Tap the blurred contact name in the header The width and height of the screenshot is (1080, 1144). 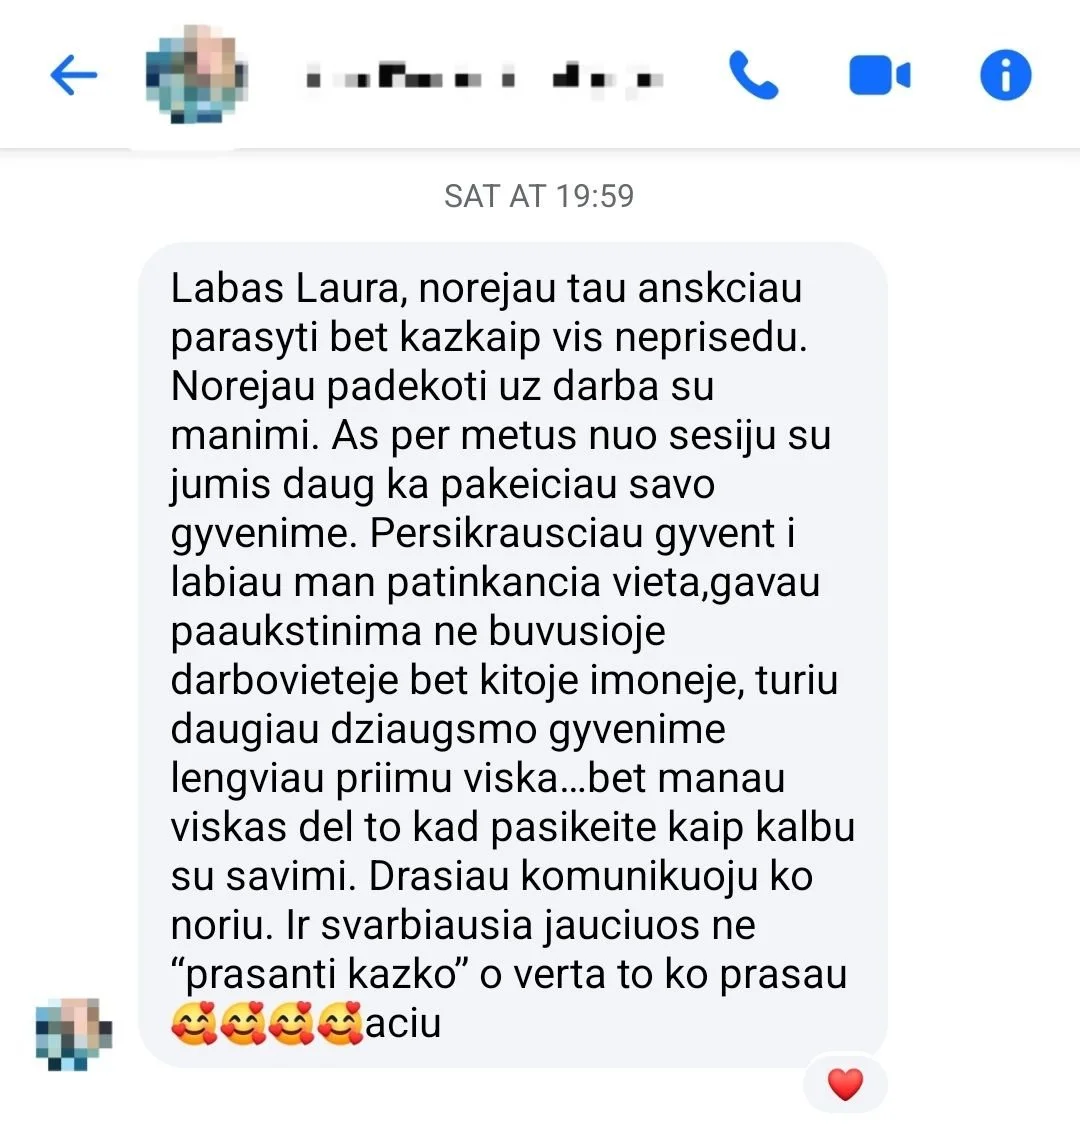coord(485,77)
